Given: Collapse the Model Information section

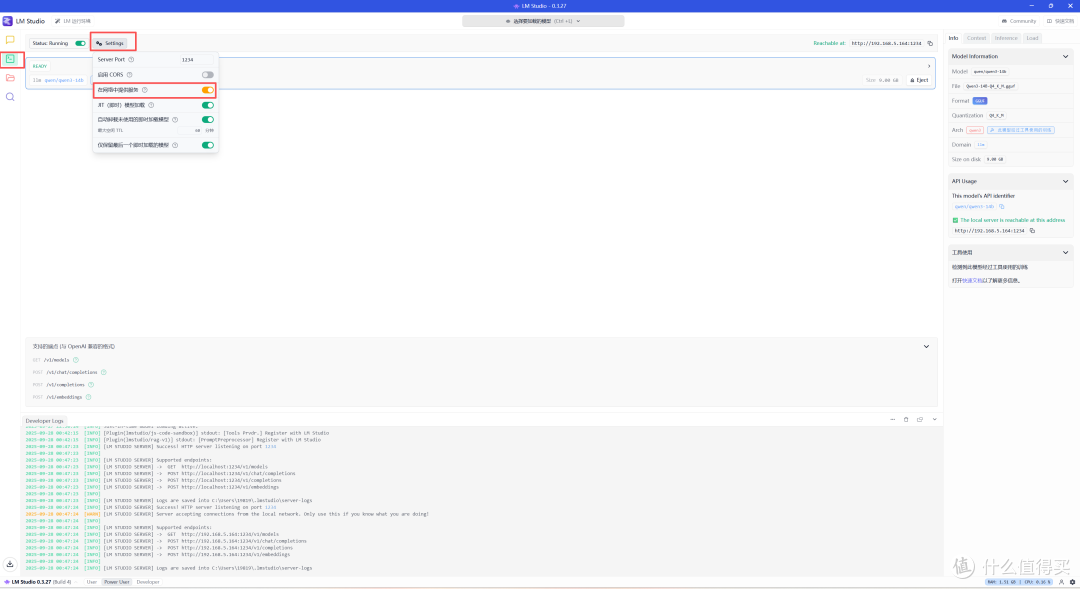Looking at the screenshot, I should [1066, 56].
